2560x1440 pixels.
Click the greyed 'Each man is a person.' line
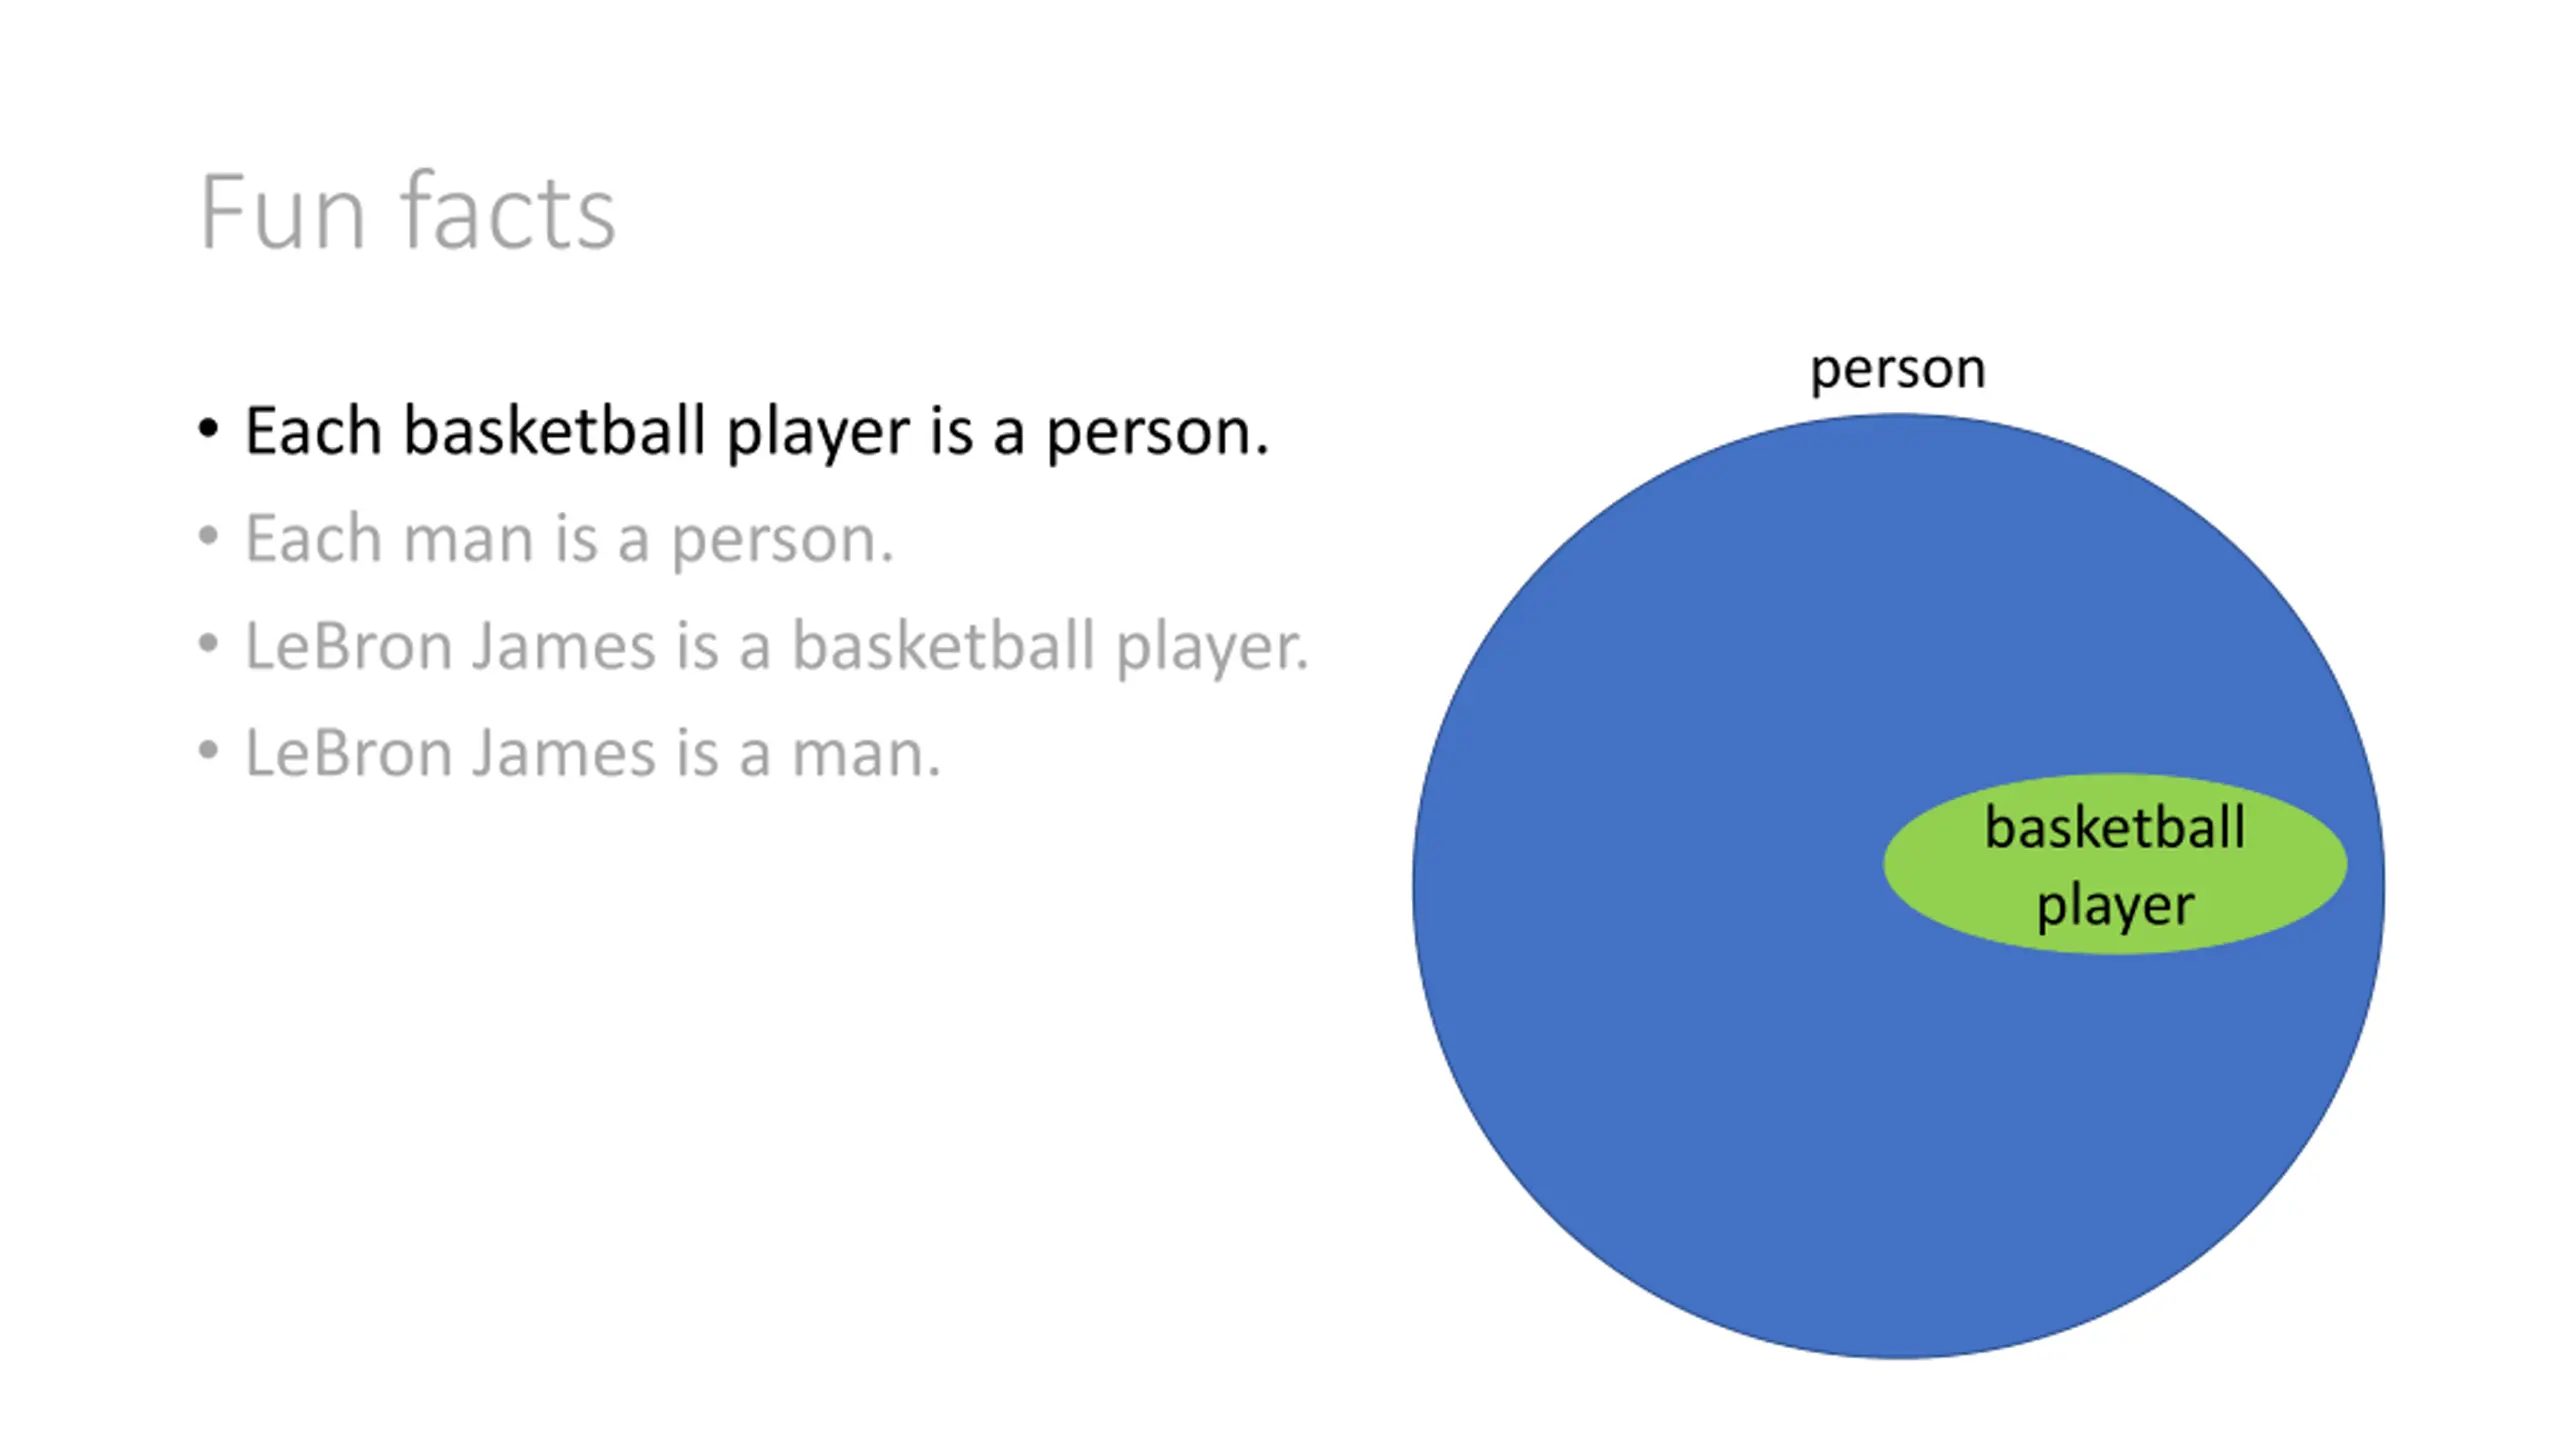pos(569,539)
